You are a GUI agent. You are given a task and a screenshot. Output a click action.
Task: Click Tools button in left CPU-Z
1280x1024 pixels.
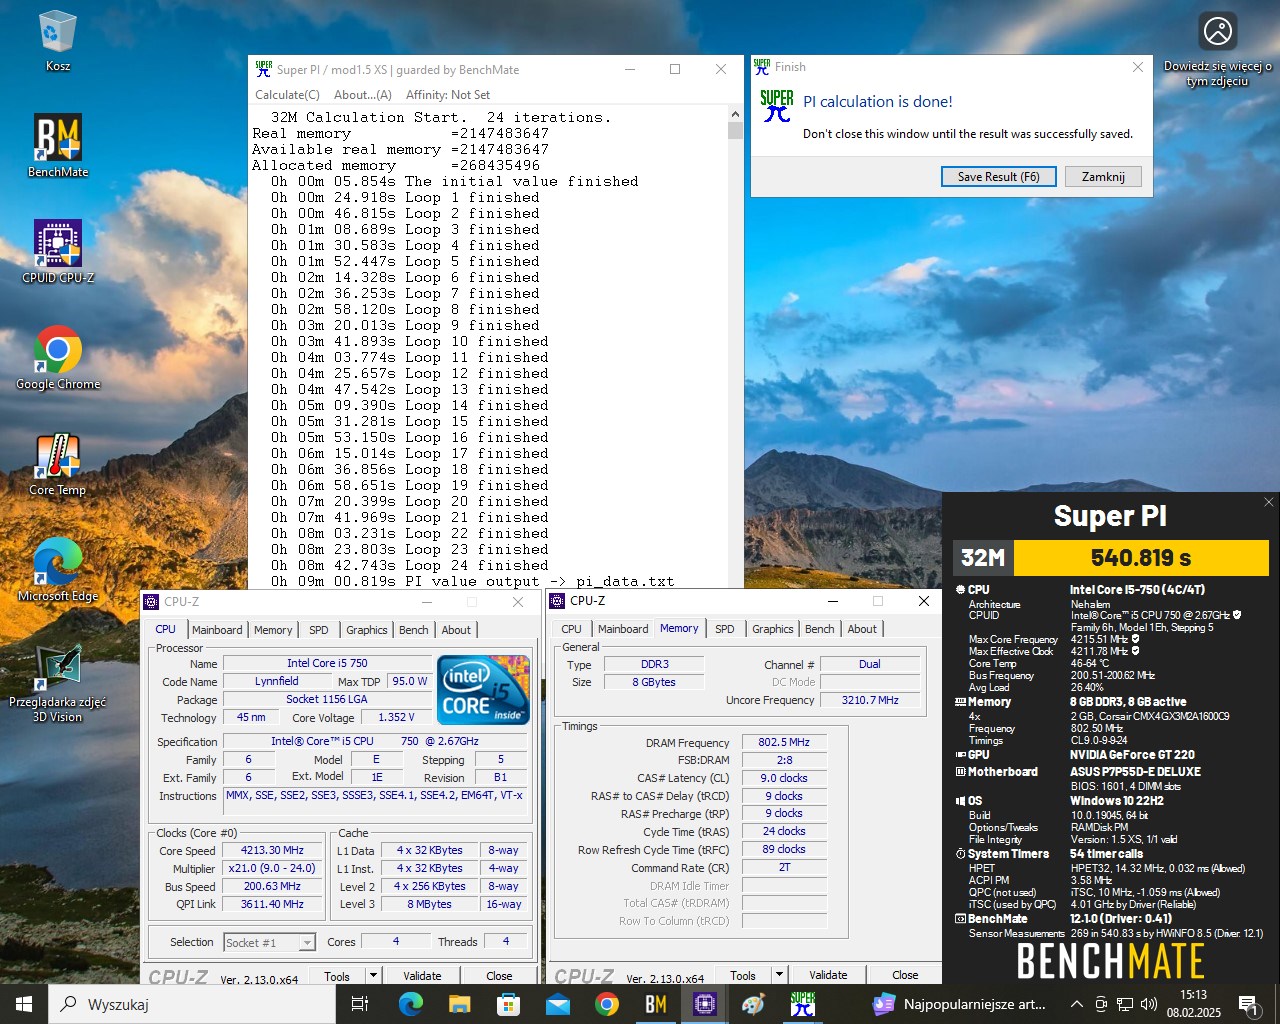coord(337,976)
